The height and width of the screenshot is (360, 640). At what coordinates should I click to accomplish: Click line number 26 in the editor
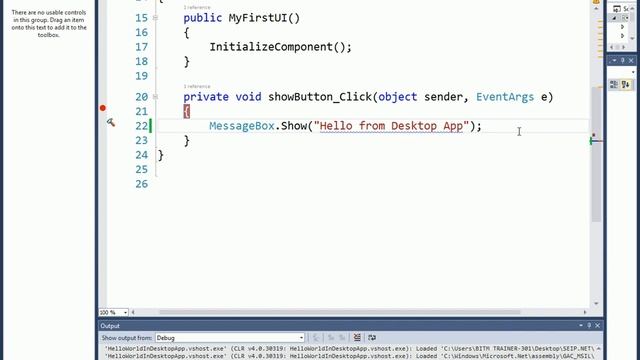tap(142, 184)
